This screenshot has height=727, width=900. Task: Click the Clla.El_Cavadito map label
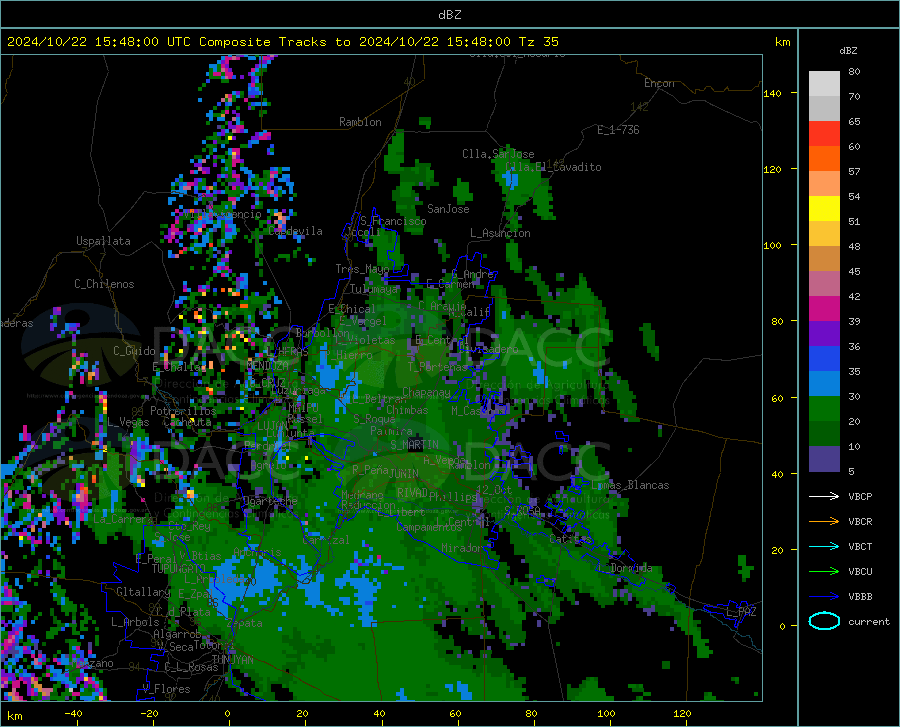[553, 167]
